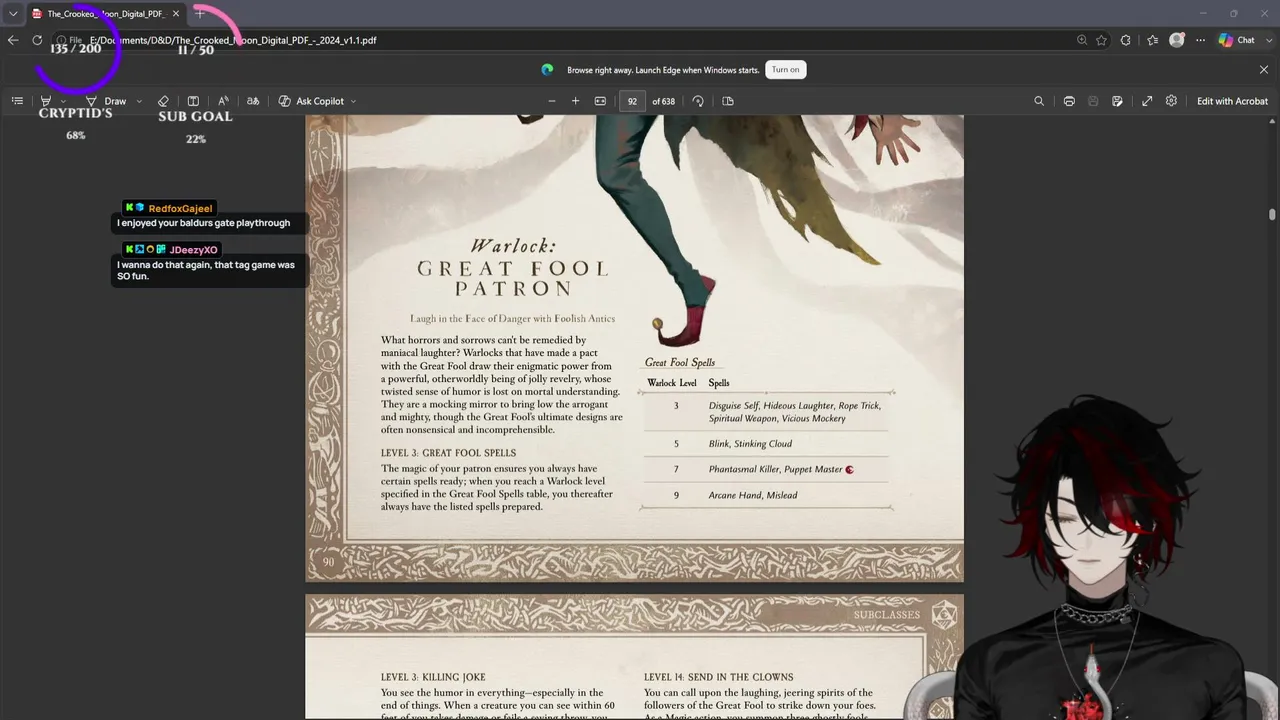This screenshot has width=1280, height=720.
Task: Open the browser profile avatar
Action: tap(1177, 40)
